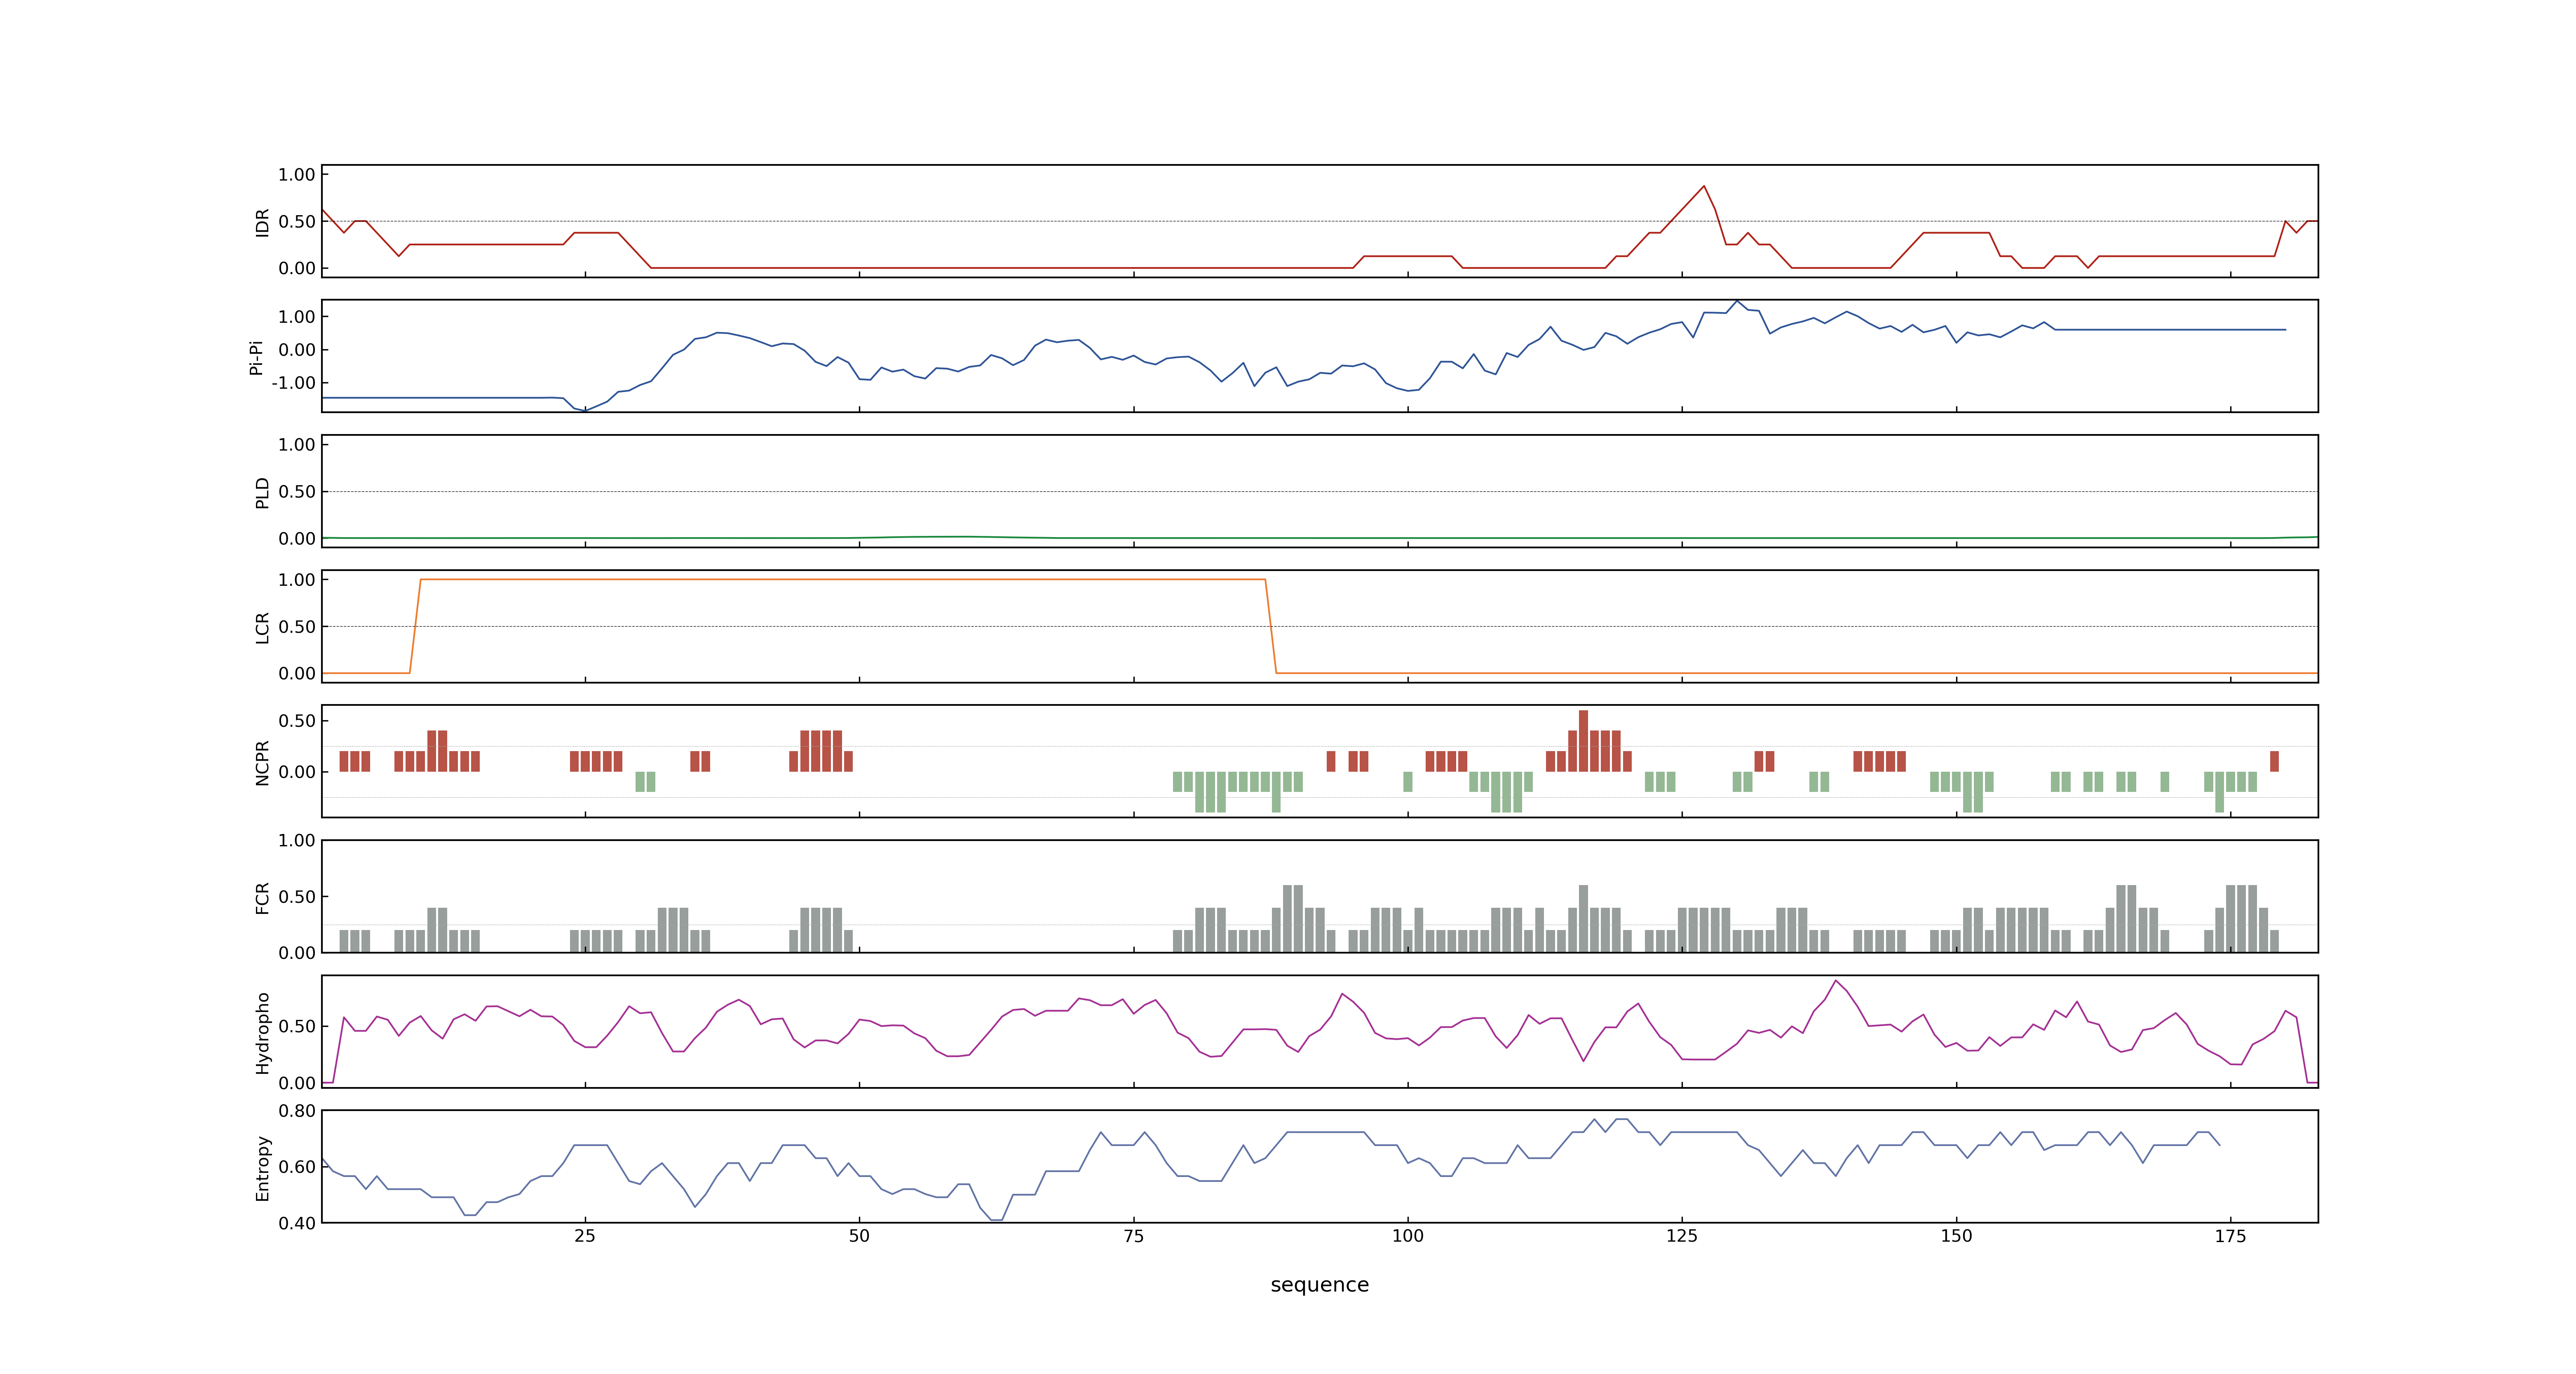The height and width of the screenshot is (1374, 2576).
Task: Click the IDR axis label
Action: (262, 222)
